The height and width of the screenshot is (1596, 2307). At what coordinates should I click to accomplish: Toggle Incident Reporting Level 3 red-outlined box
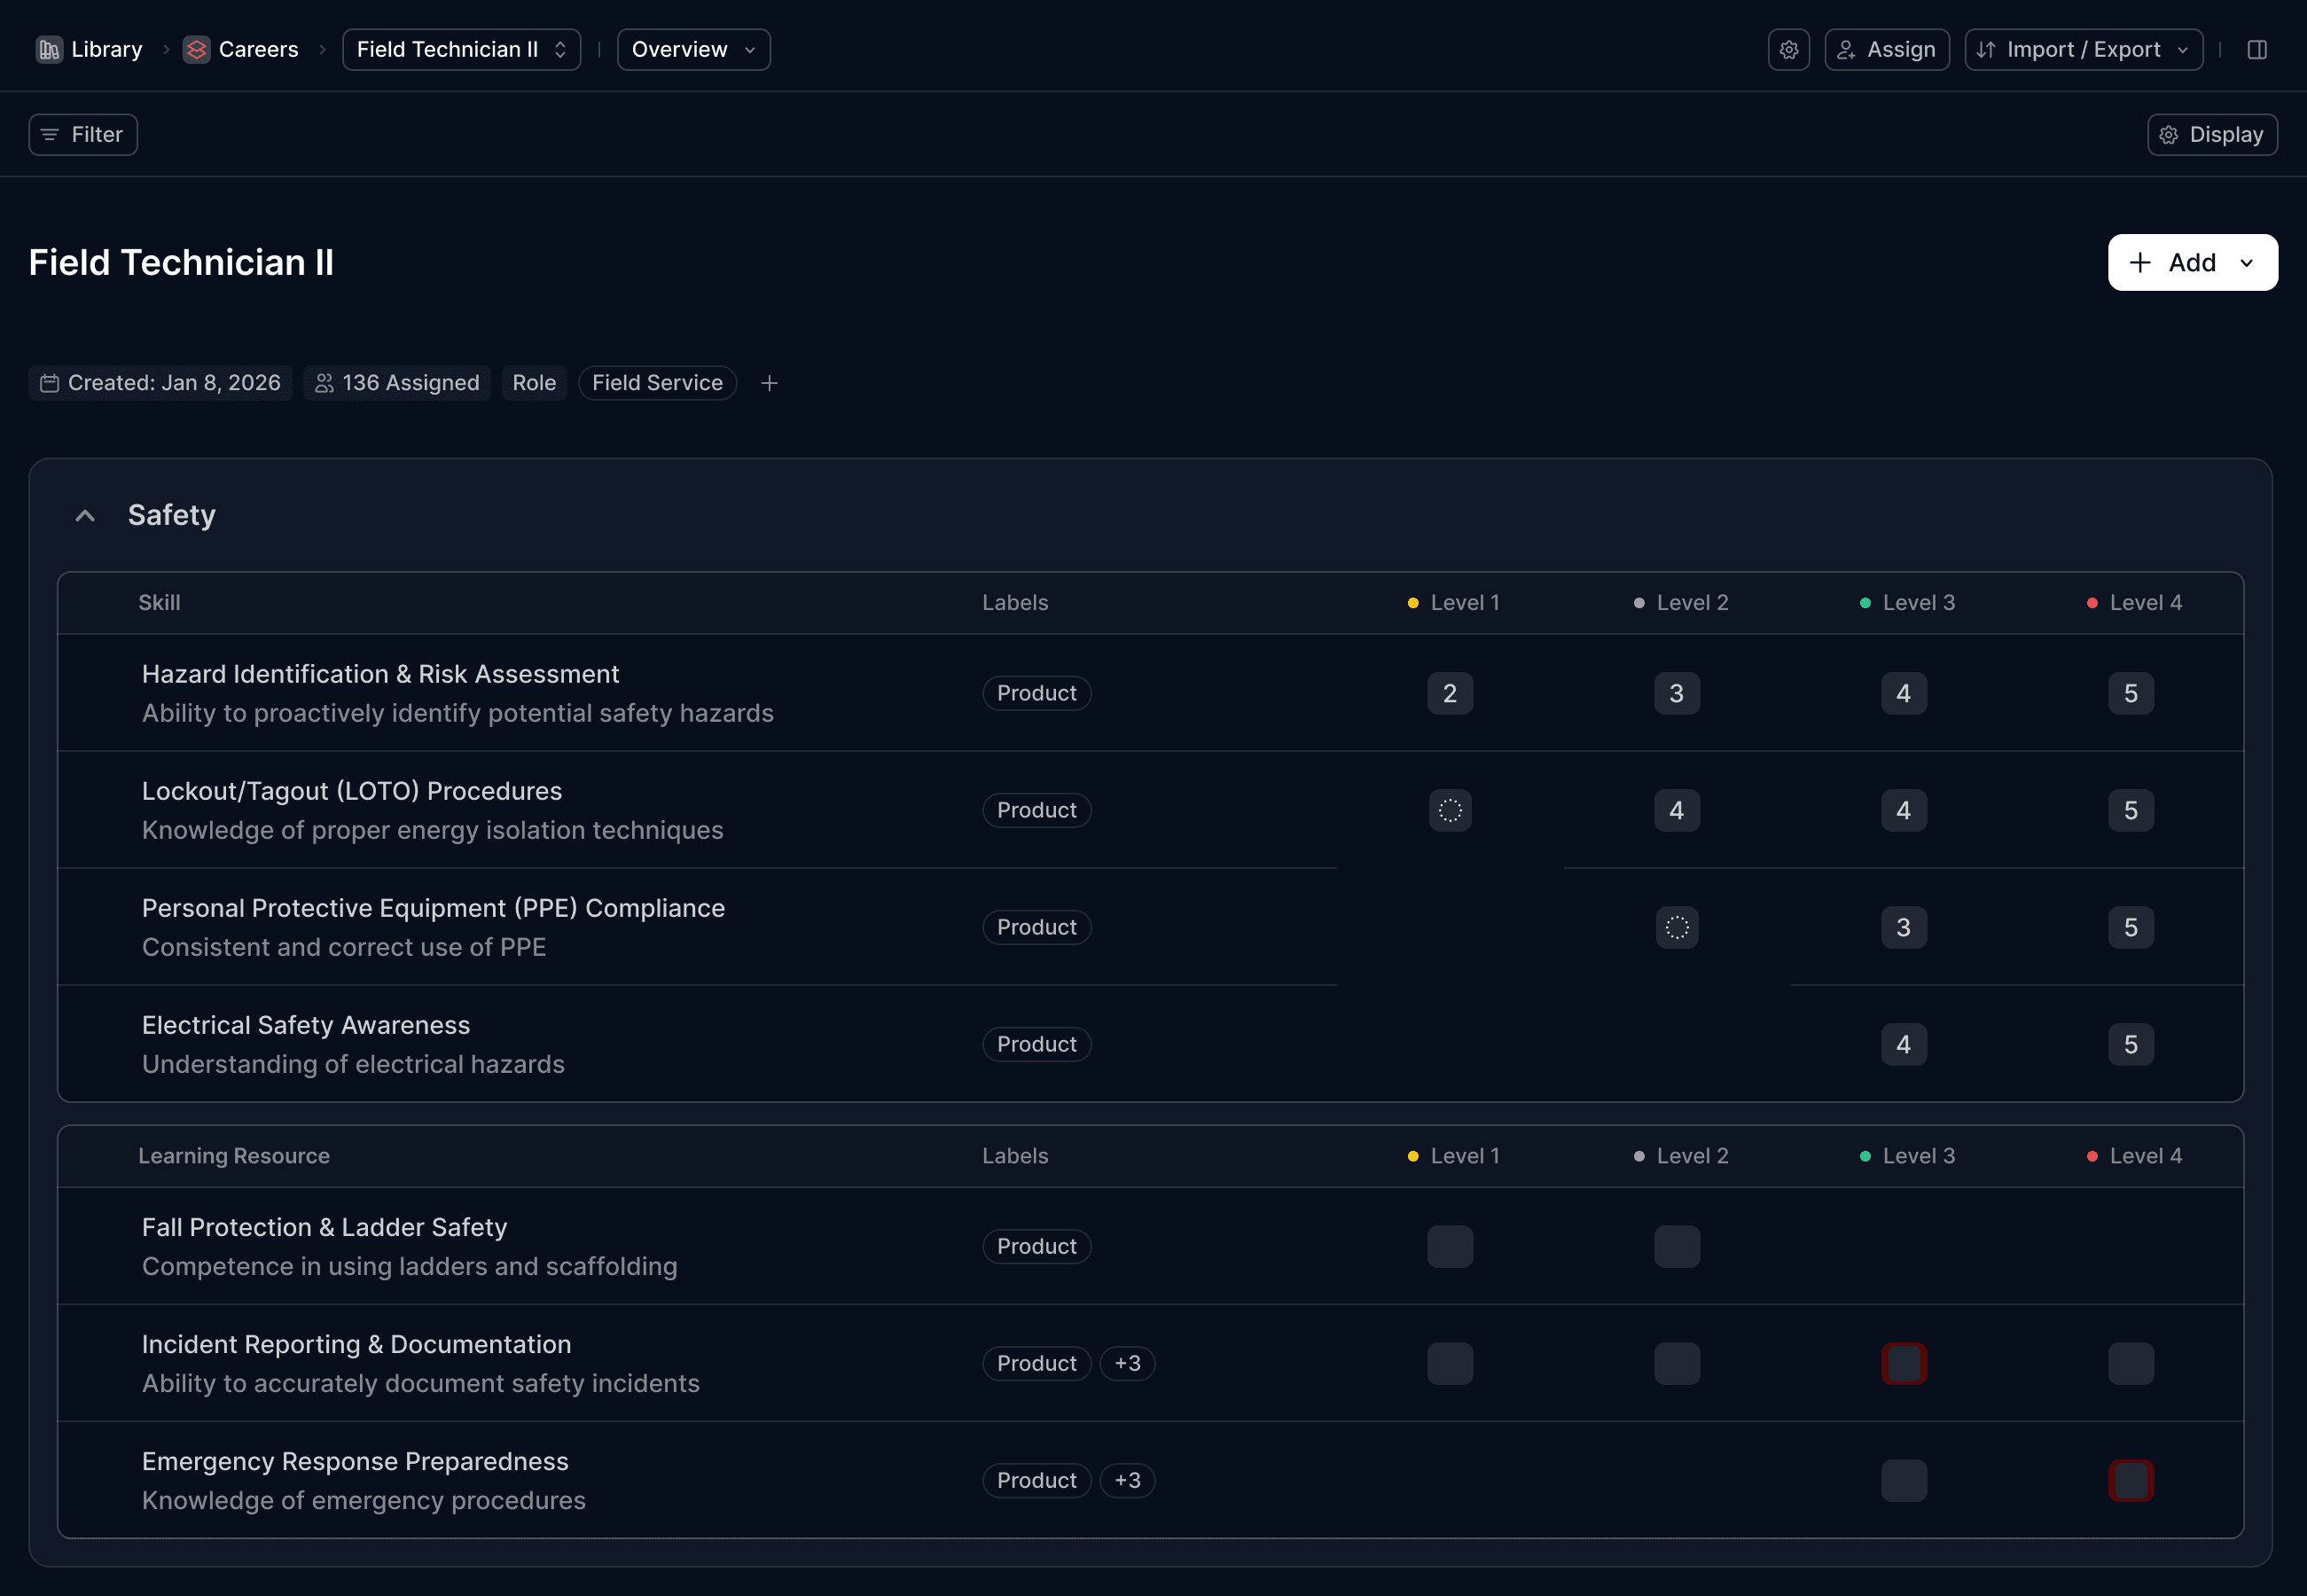[1903, 1363]
